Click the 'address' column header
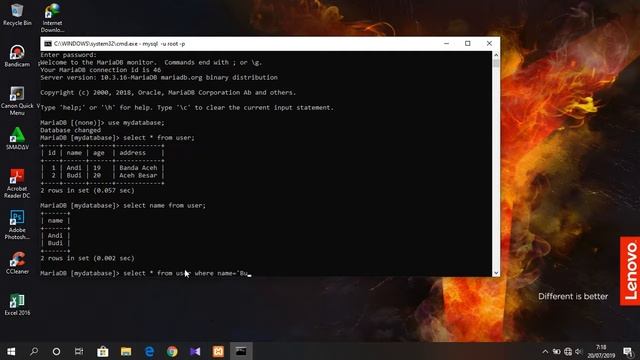640x360 pixels. tap(132, 153)
